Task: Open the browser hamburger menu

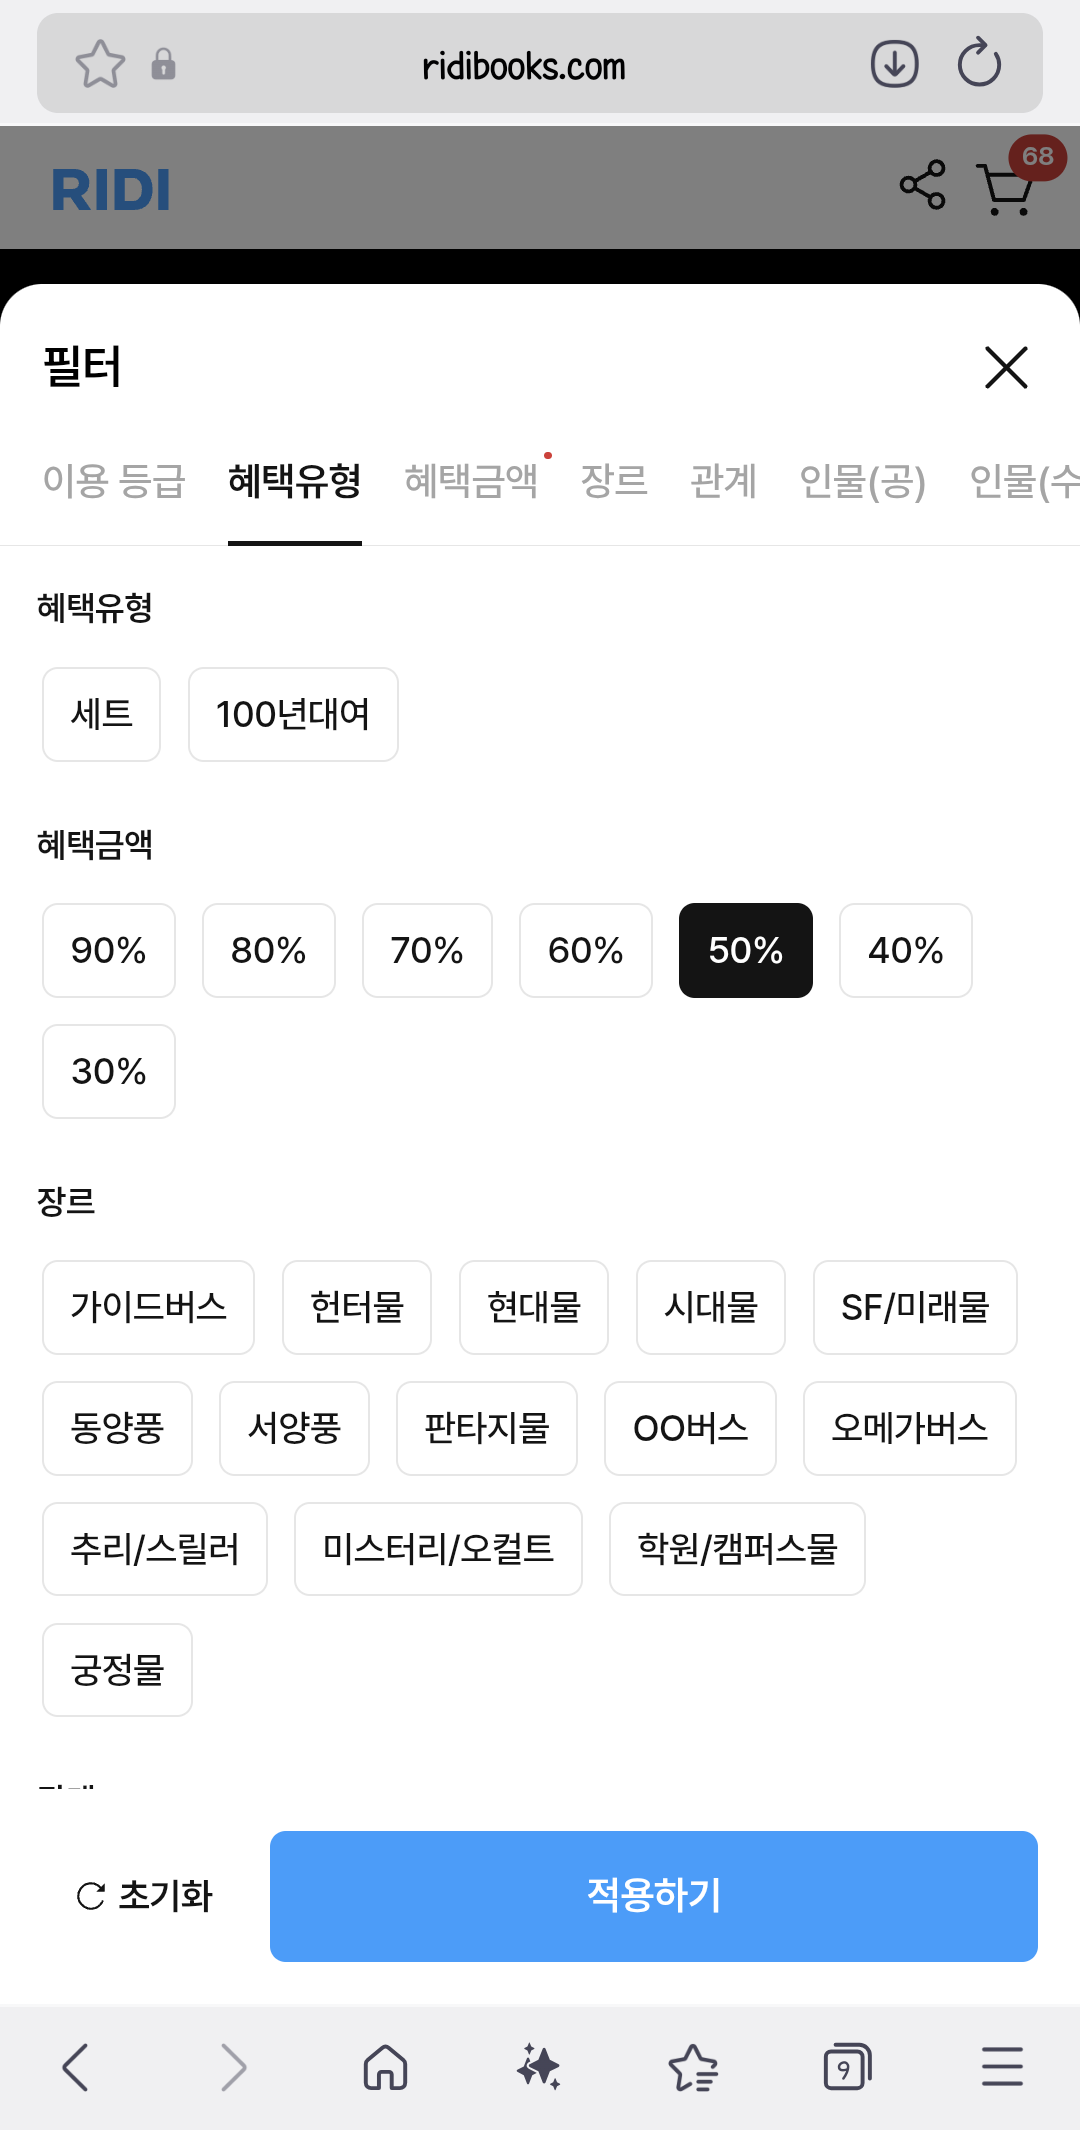Action: pyautogui.click(x=1002, y=2067)
